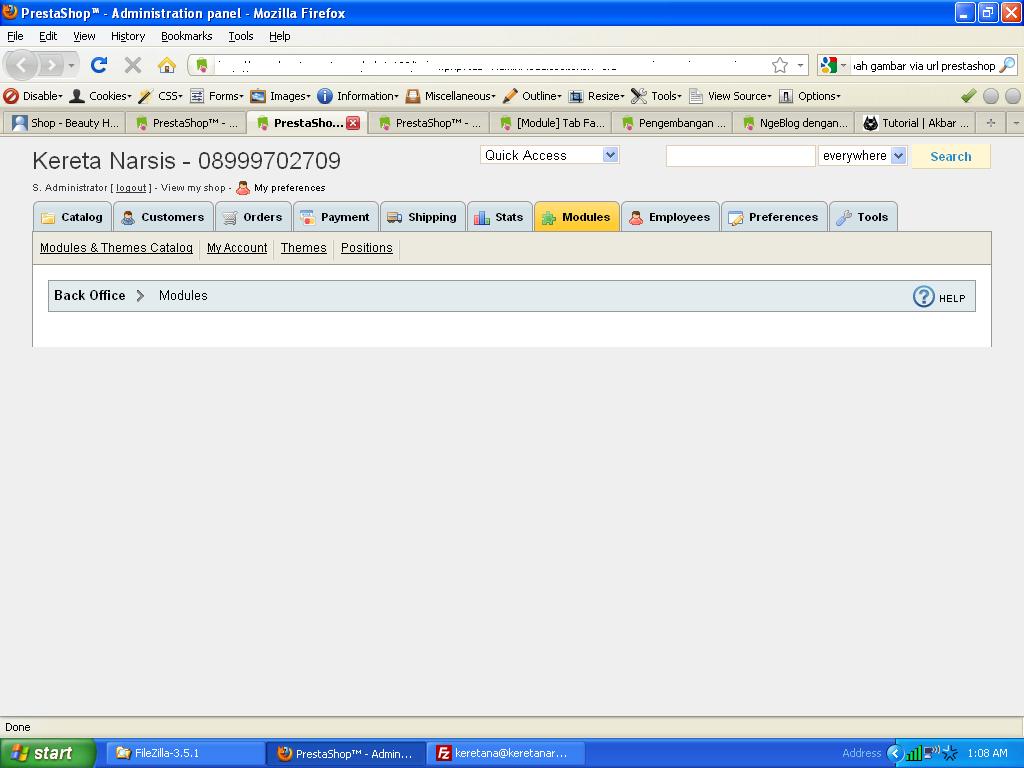Viewport: 1024px width, 768px height.
Task: Open the File menu
Action: 15,36
